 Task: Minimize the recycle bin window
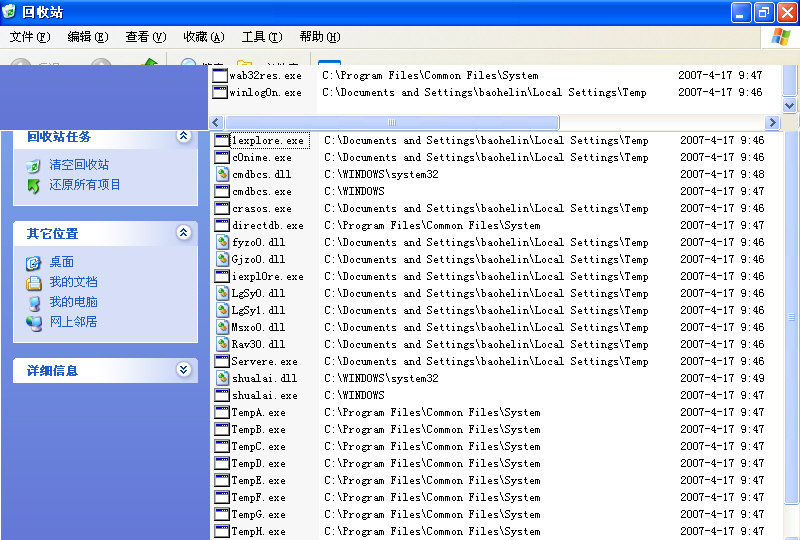[x=741, y=12]
